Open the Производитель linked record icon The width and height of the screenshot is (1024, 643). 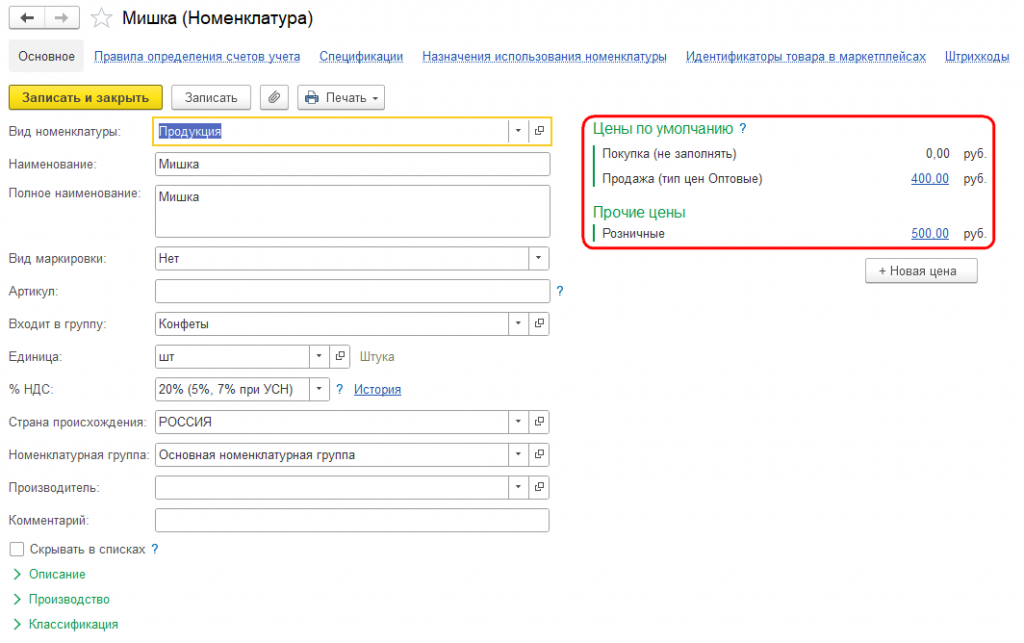(539, 487)
